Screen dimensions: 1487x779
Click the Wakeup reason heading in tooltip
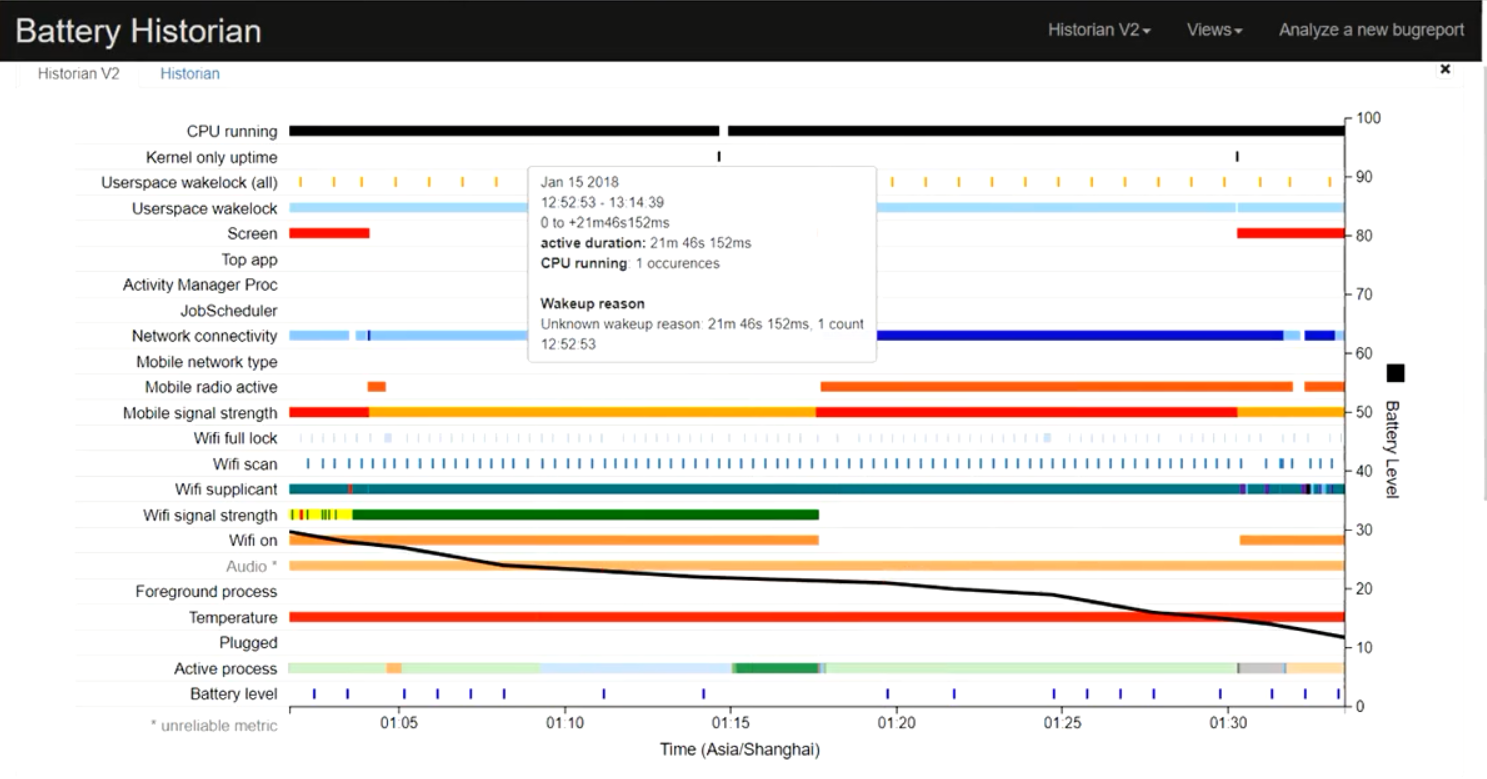[x=593, y=303]
